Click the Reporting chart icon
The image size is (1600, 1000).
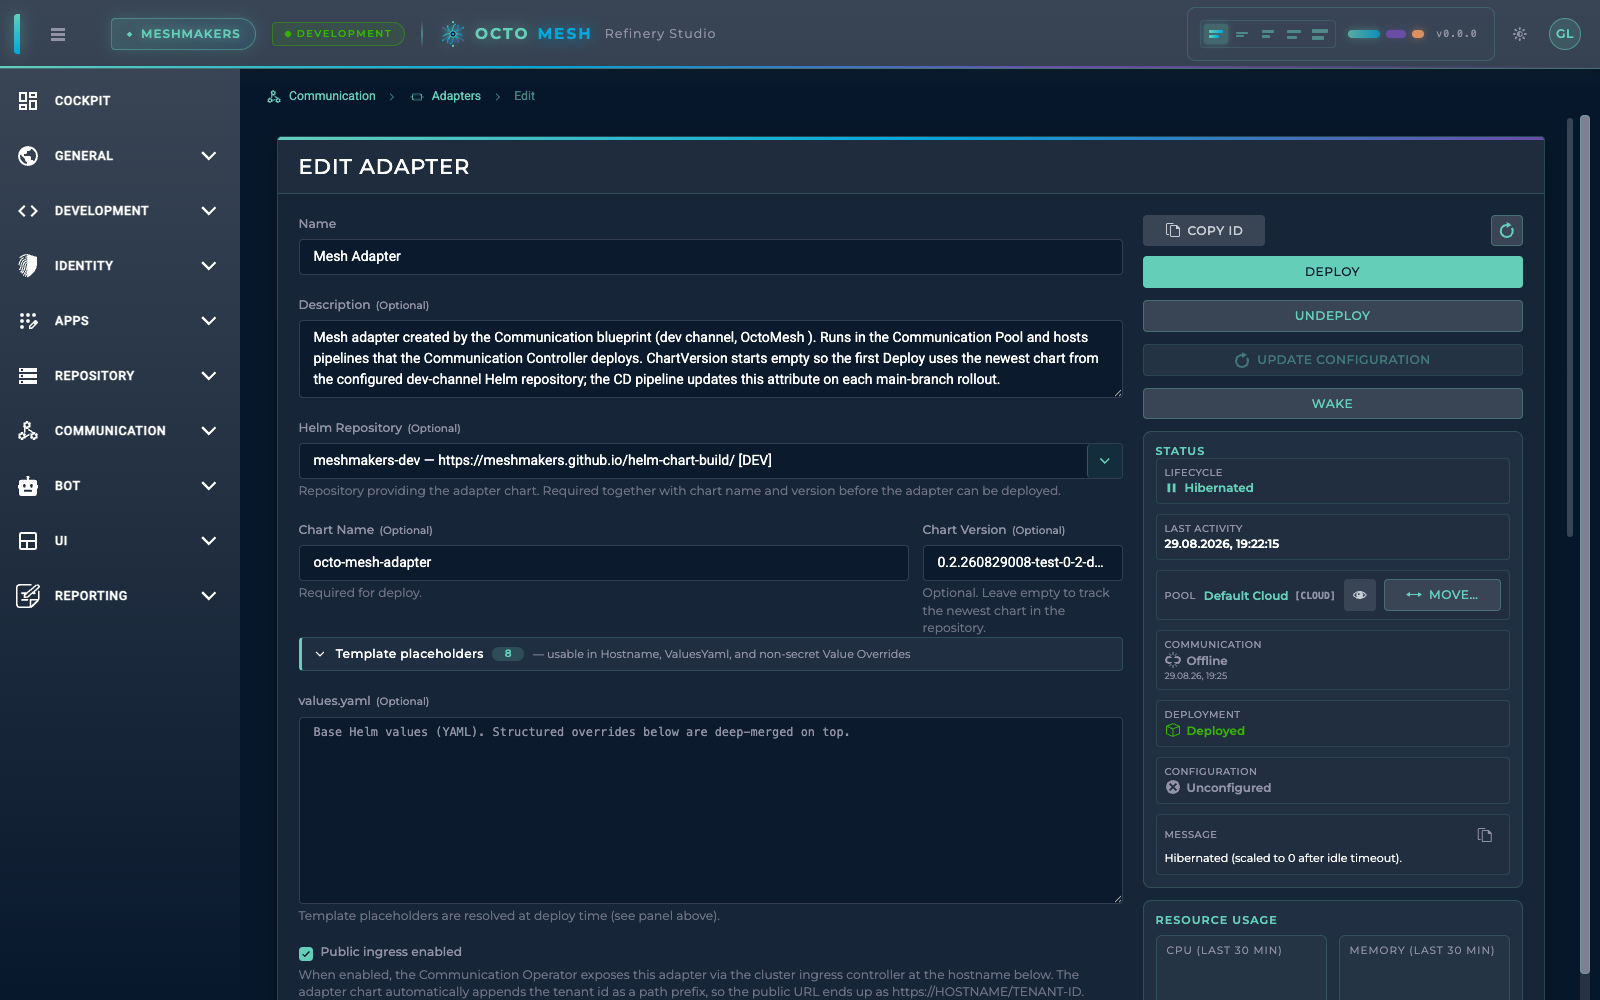pos(28,596)
